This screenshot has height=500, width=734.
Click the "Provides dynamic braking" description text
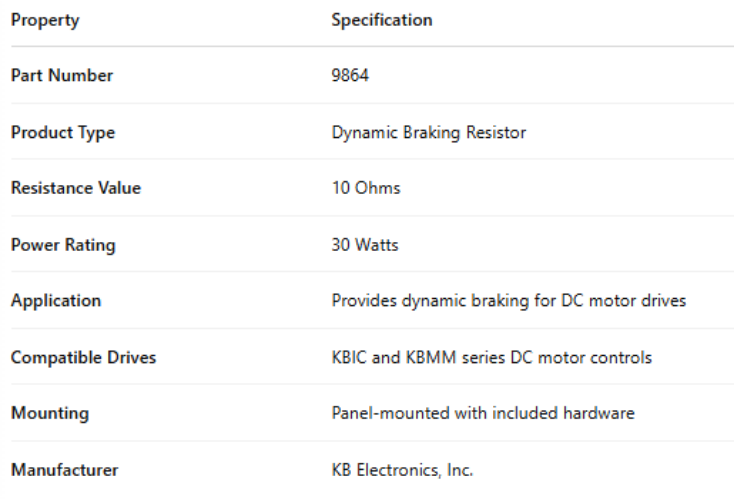tap(416, 301)
